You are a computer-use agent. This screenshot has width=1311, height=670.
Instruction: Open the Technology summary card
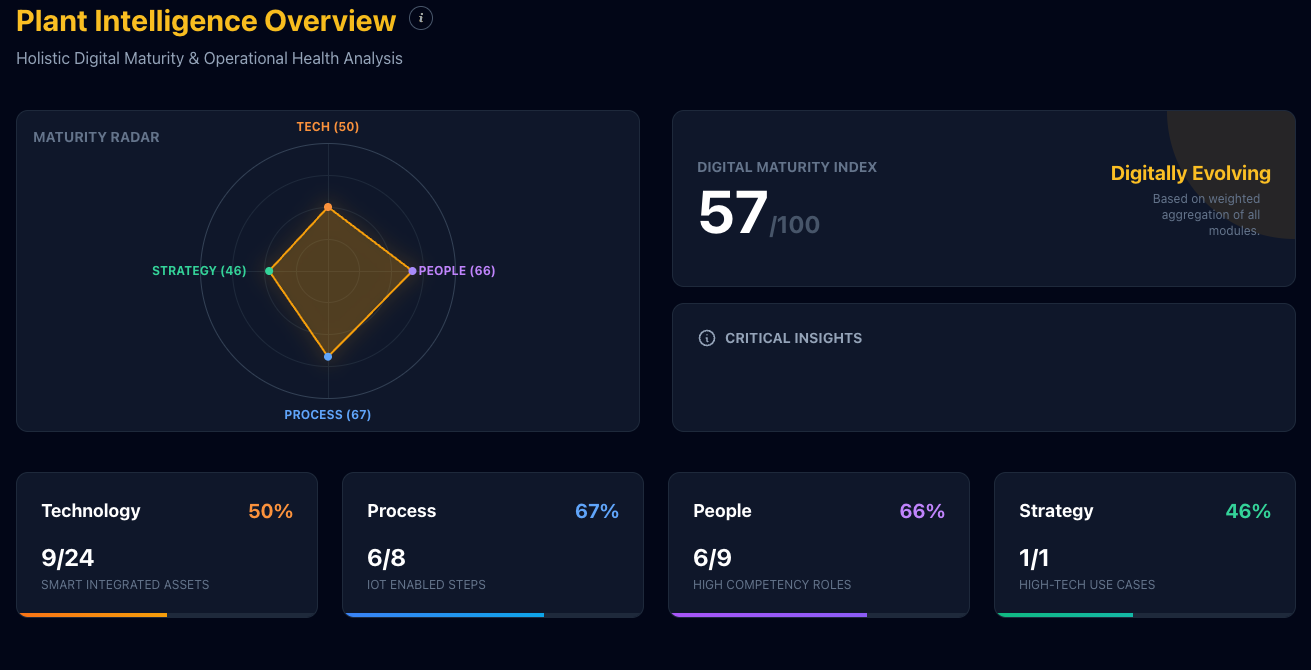pyautogui.click(x=166, y=544)
